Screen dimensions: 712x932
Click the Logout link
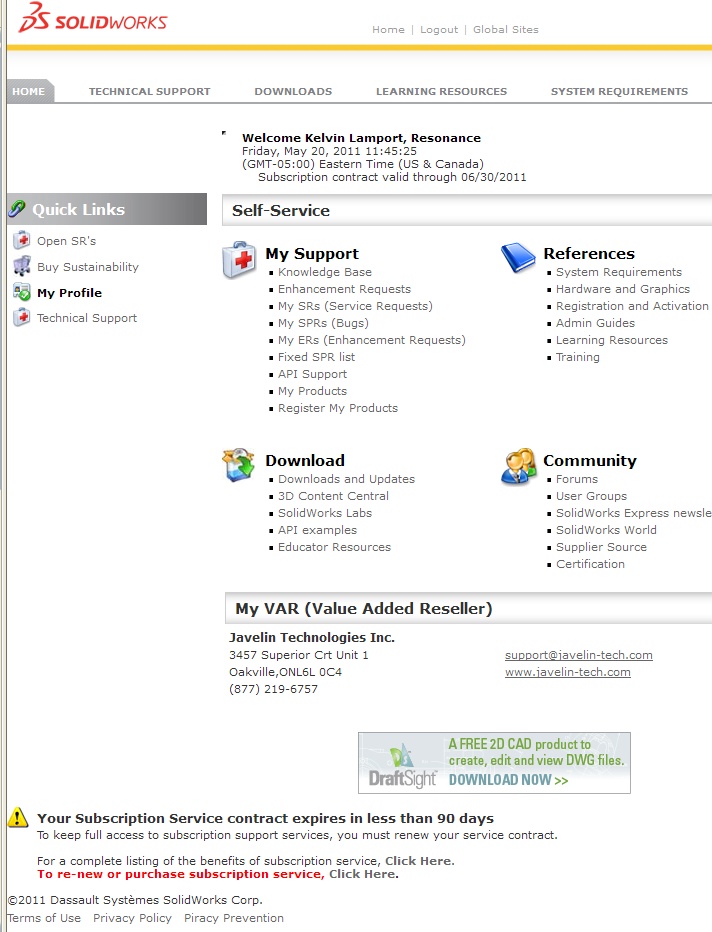(x=439, y=30)
